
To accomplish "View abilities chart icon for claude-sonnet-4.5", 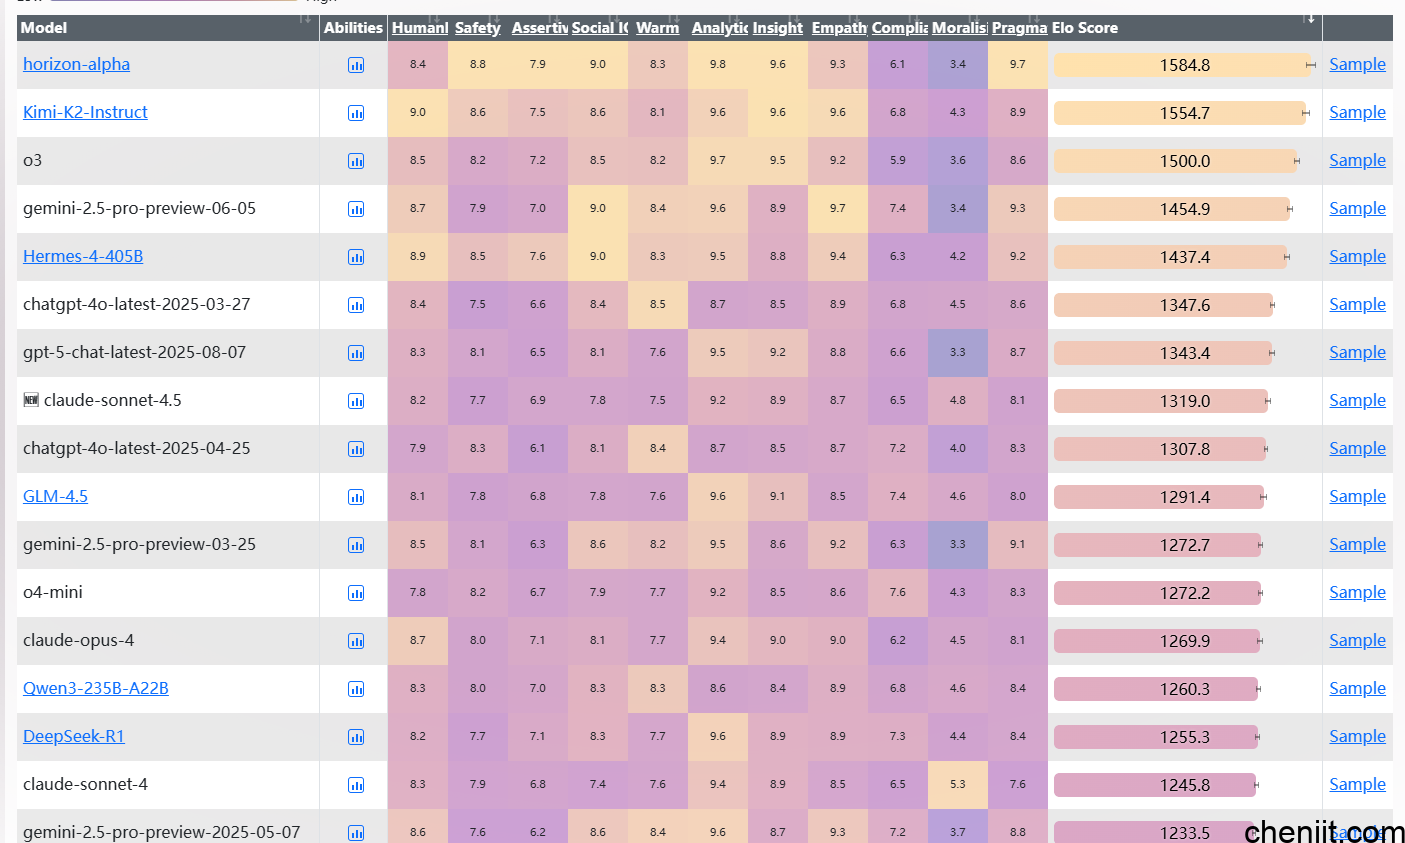I will [356, 402].
